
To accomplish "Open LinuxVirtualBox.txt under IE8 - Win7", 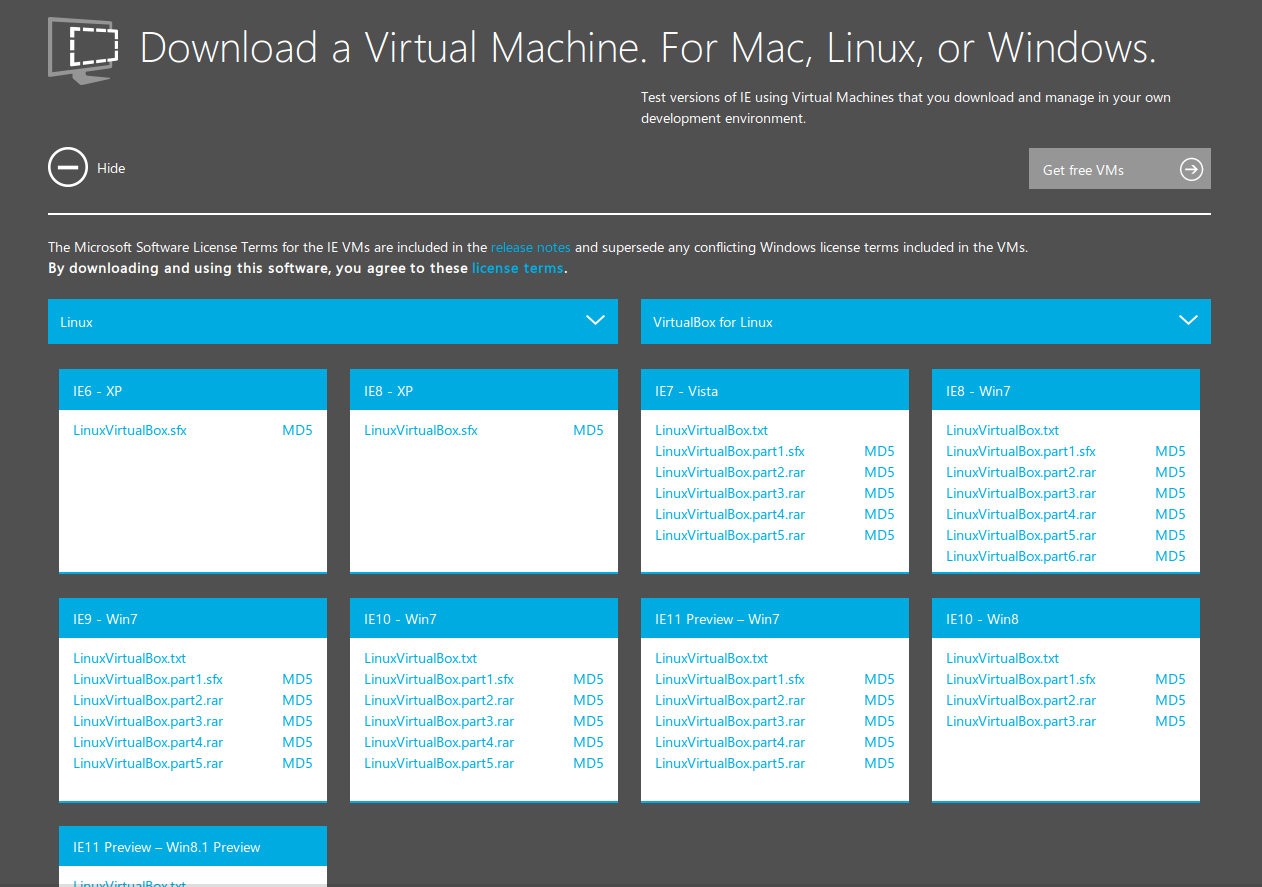I will [1003, 430].
